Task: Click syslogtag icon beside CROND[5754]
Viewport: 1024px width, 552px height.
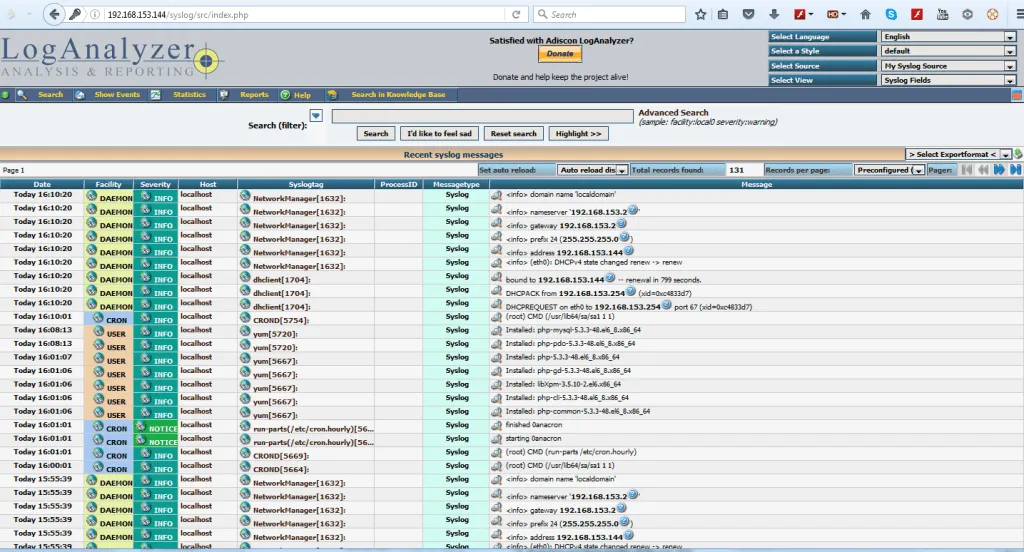Action: pyautogui.click(x=245, y=318)
